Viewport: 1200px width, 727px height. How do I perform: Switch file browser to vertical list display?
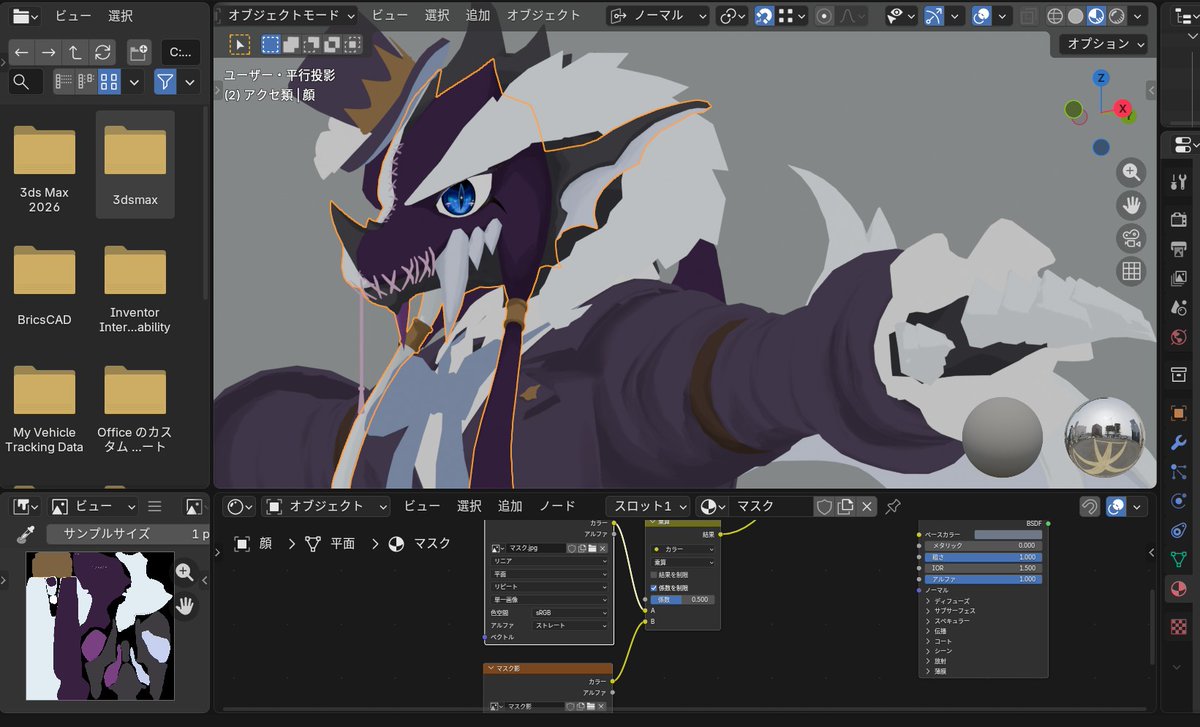click(63, 82)
